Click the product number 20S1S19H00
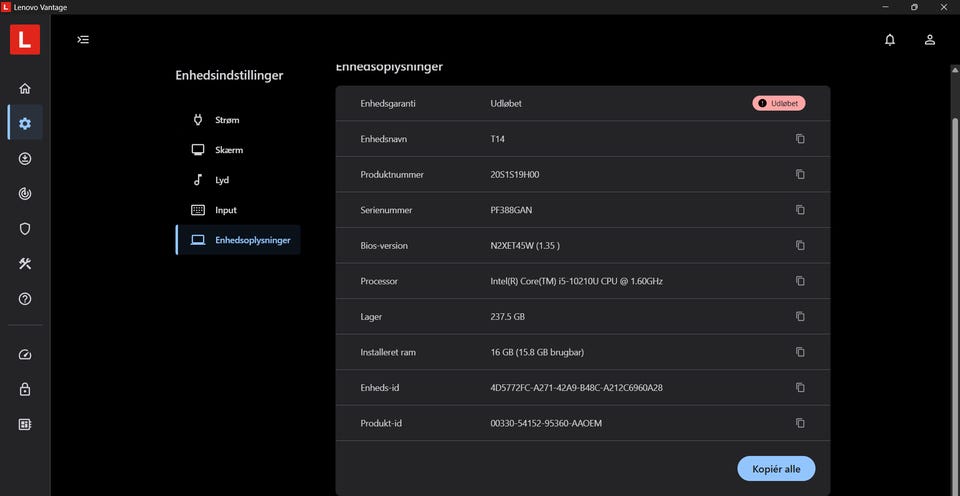This screenshot has width=960, height=496. [515, 175]
